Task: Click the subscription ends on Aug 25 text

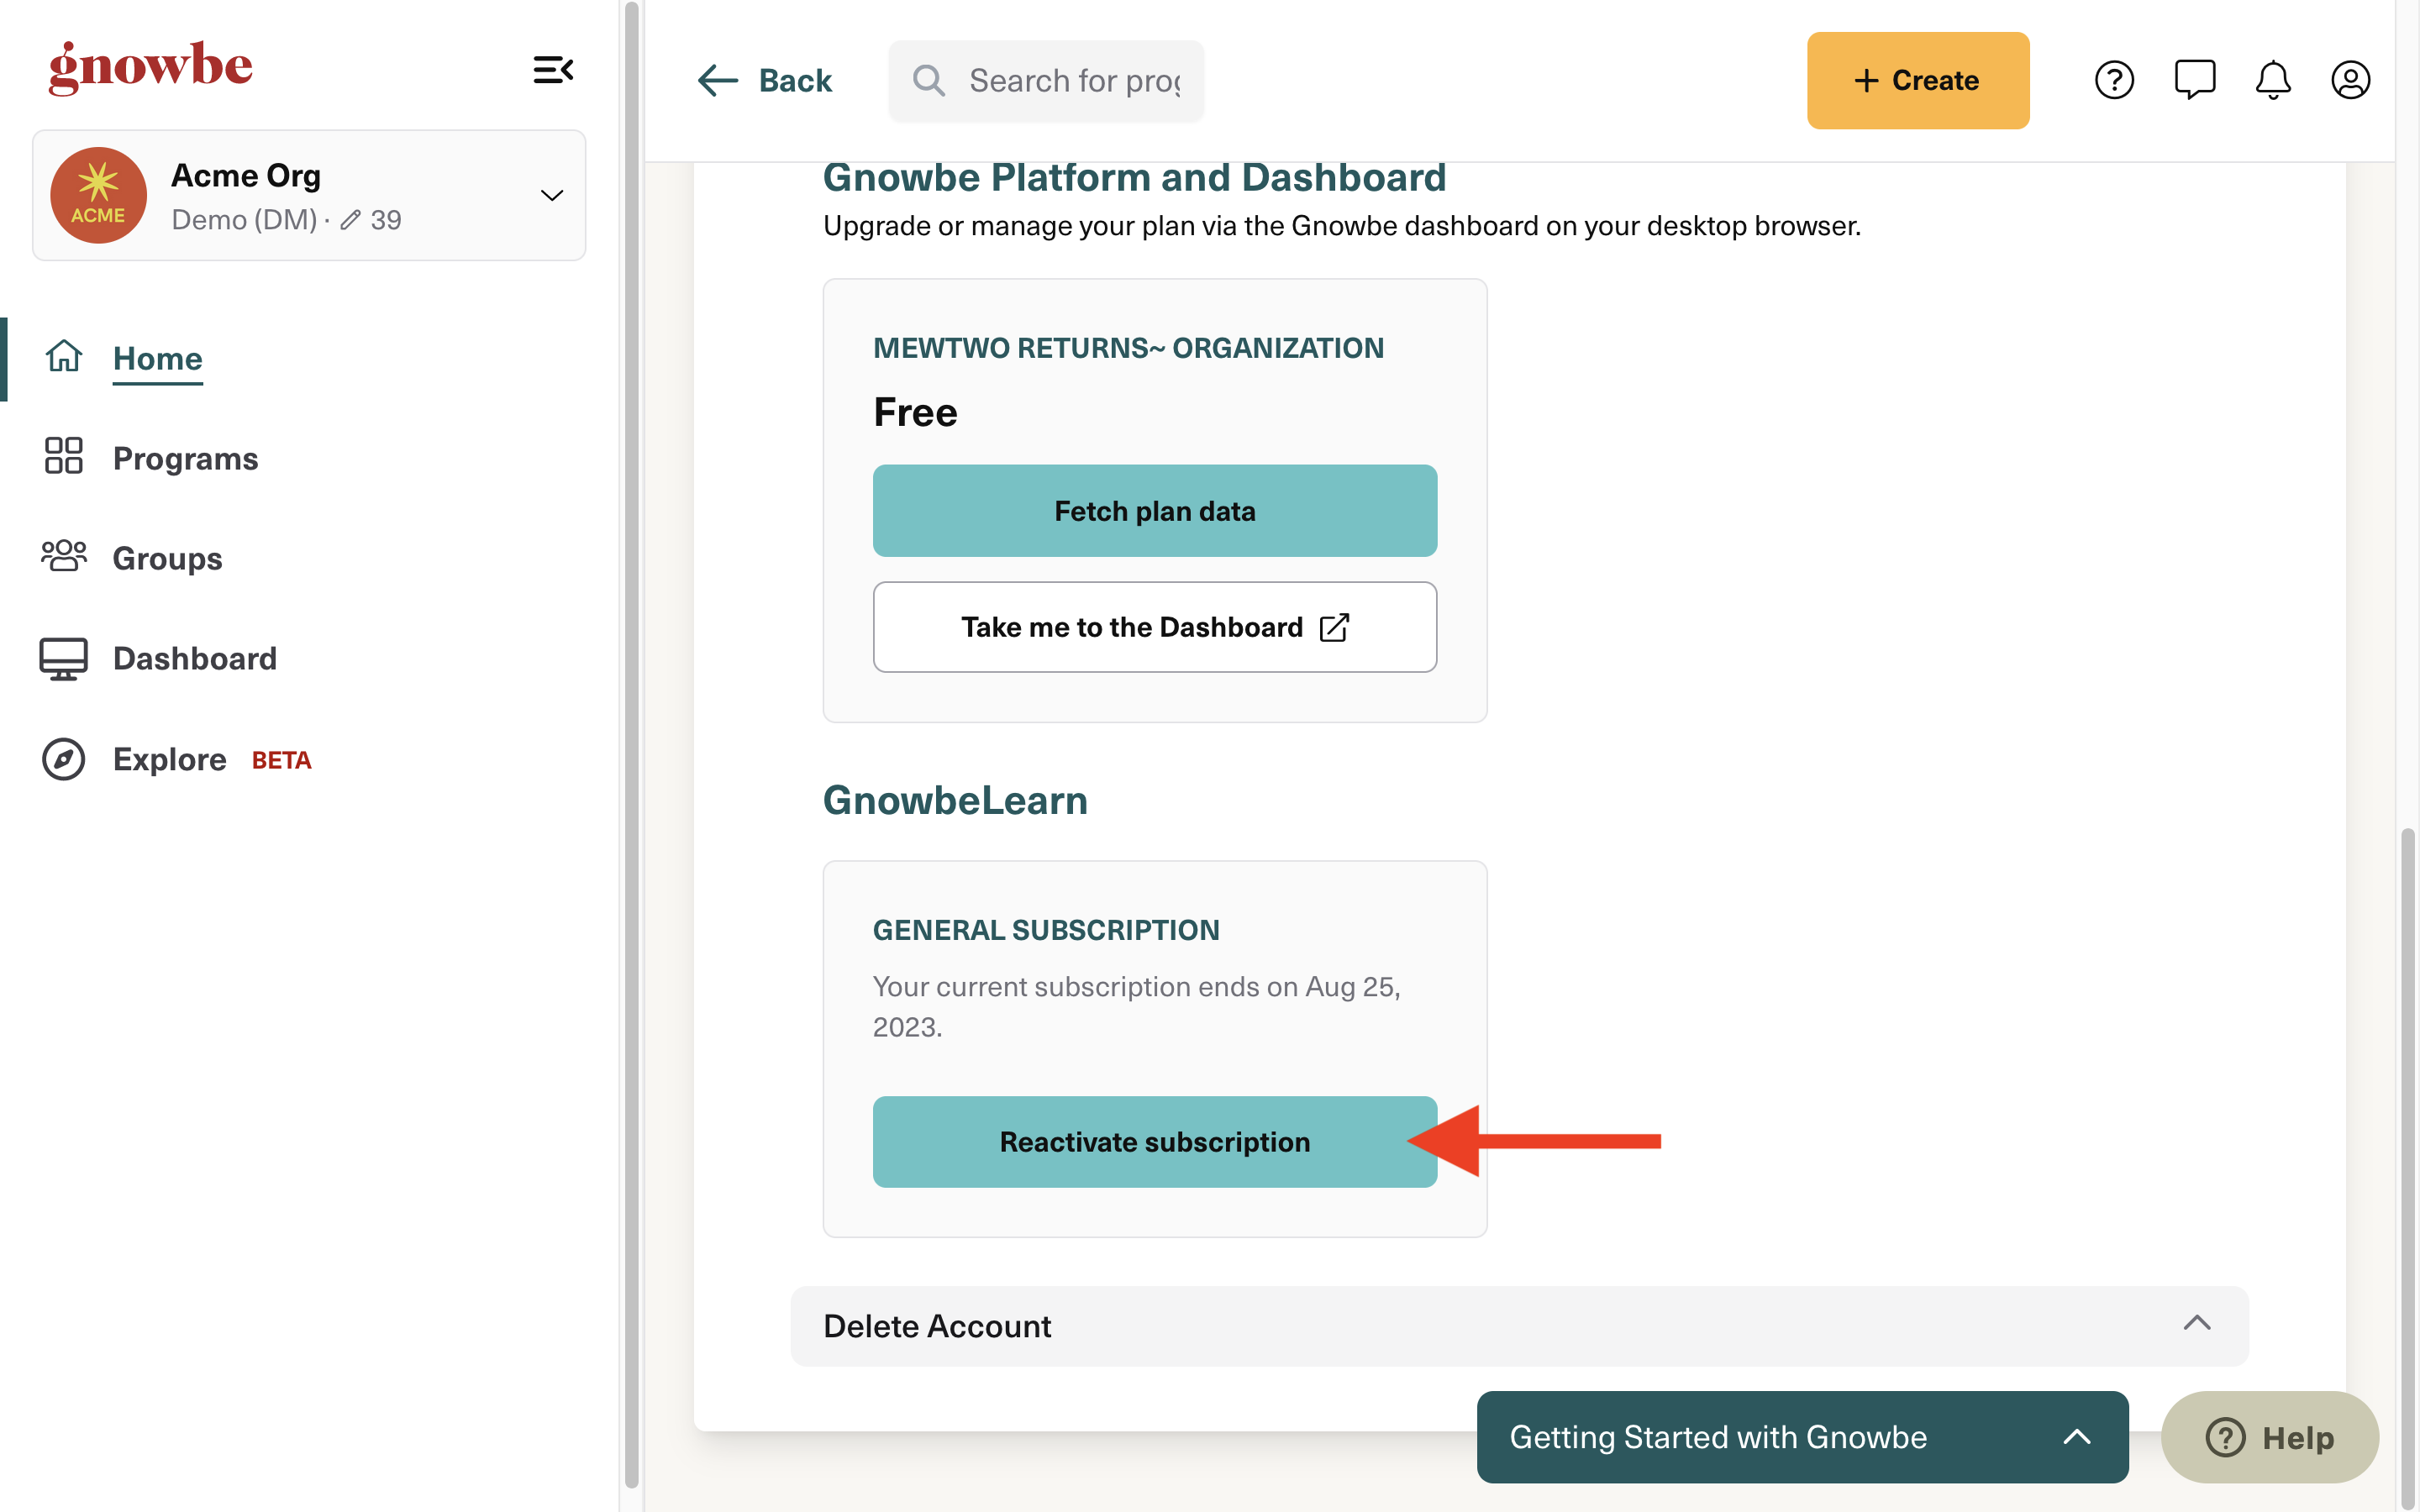Action: [x=1136, y=1007]
